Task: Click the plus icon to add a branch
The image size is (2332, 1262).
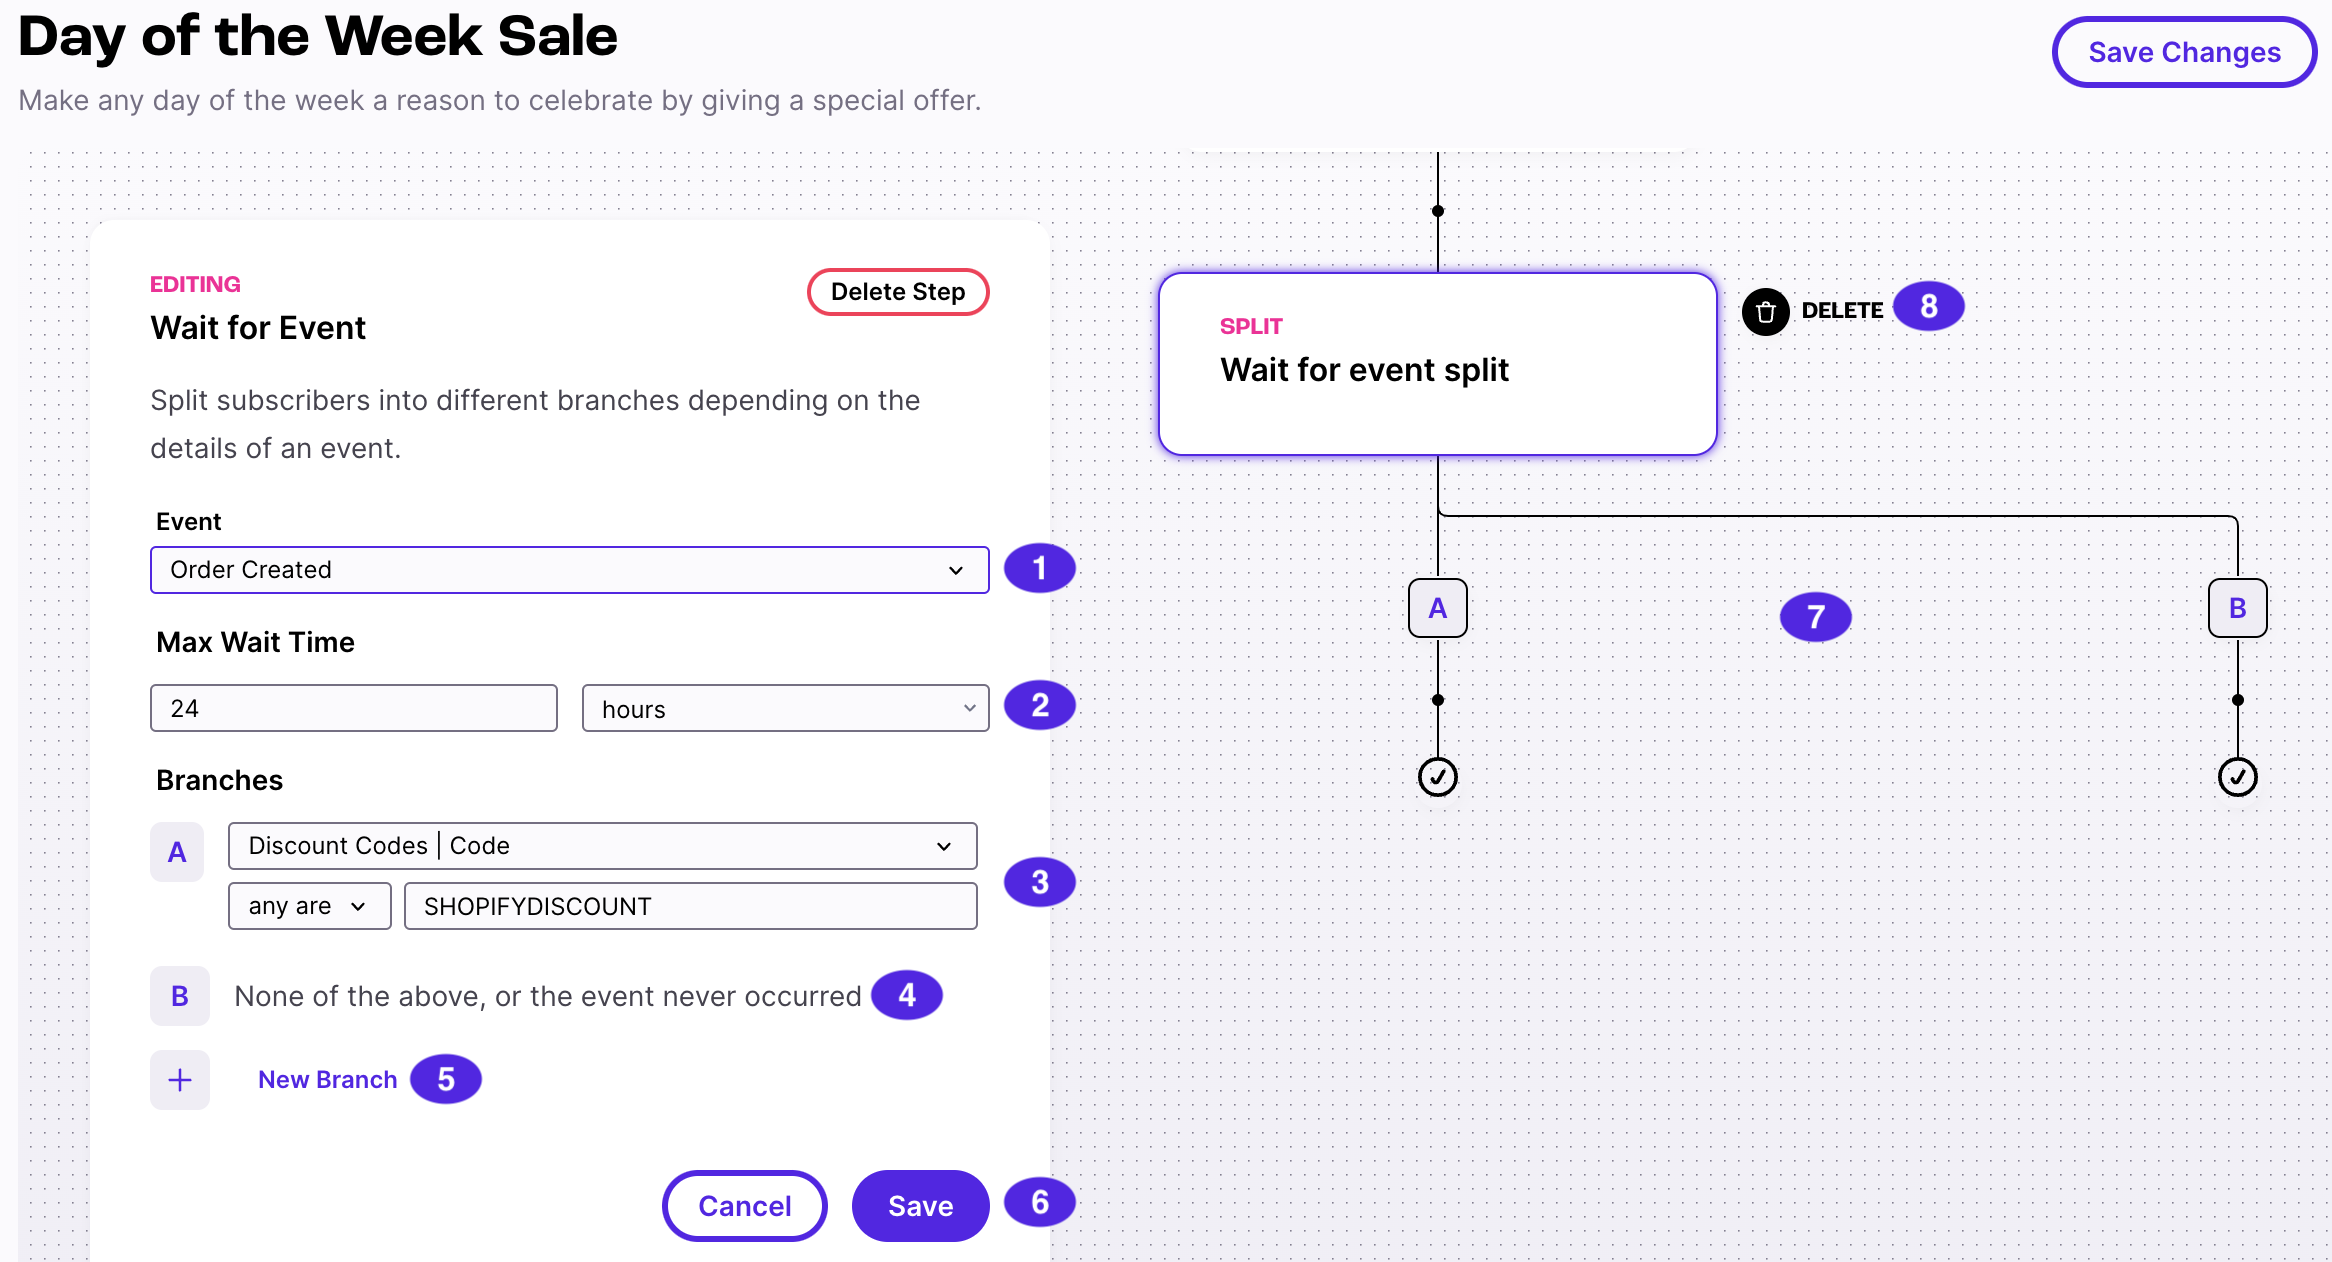Action: tap(179, 1079)
